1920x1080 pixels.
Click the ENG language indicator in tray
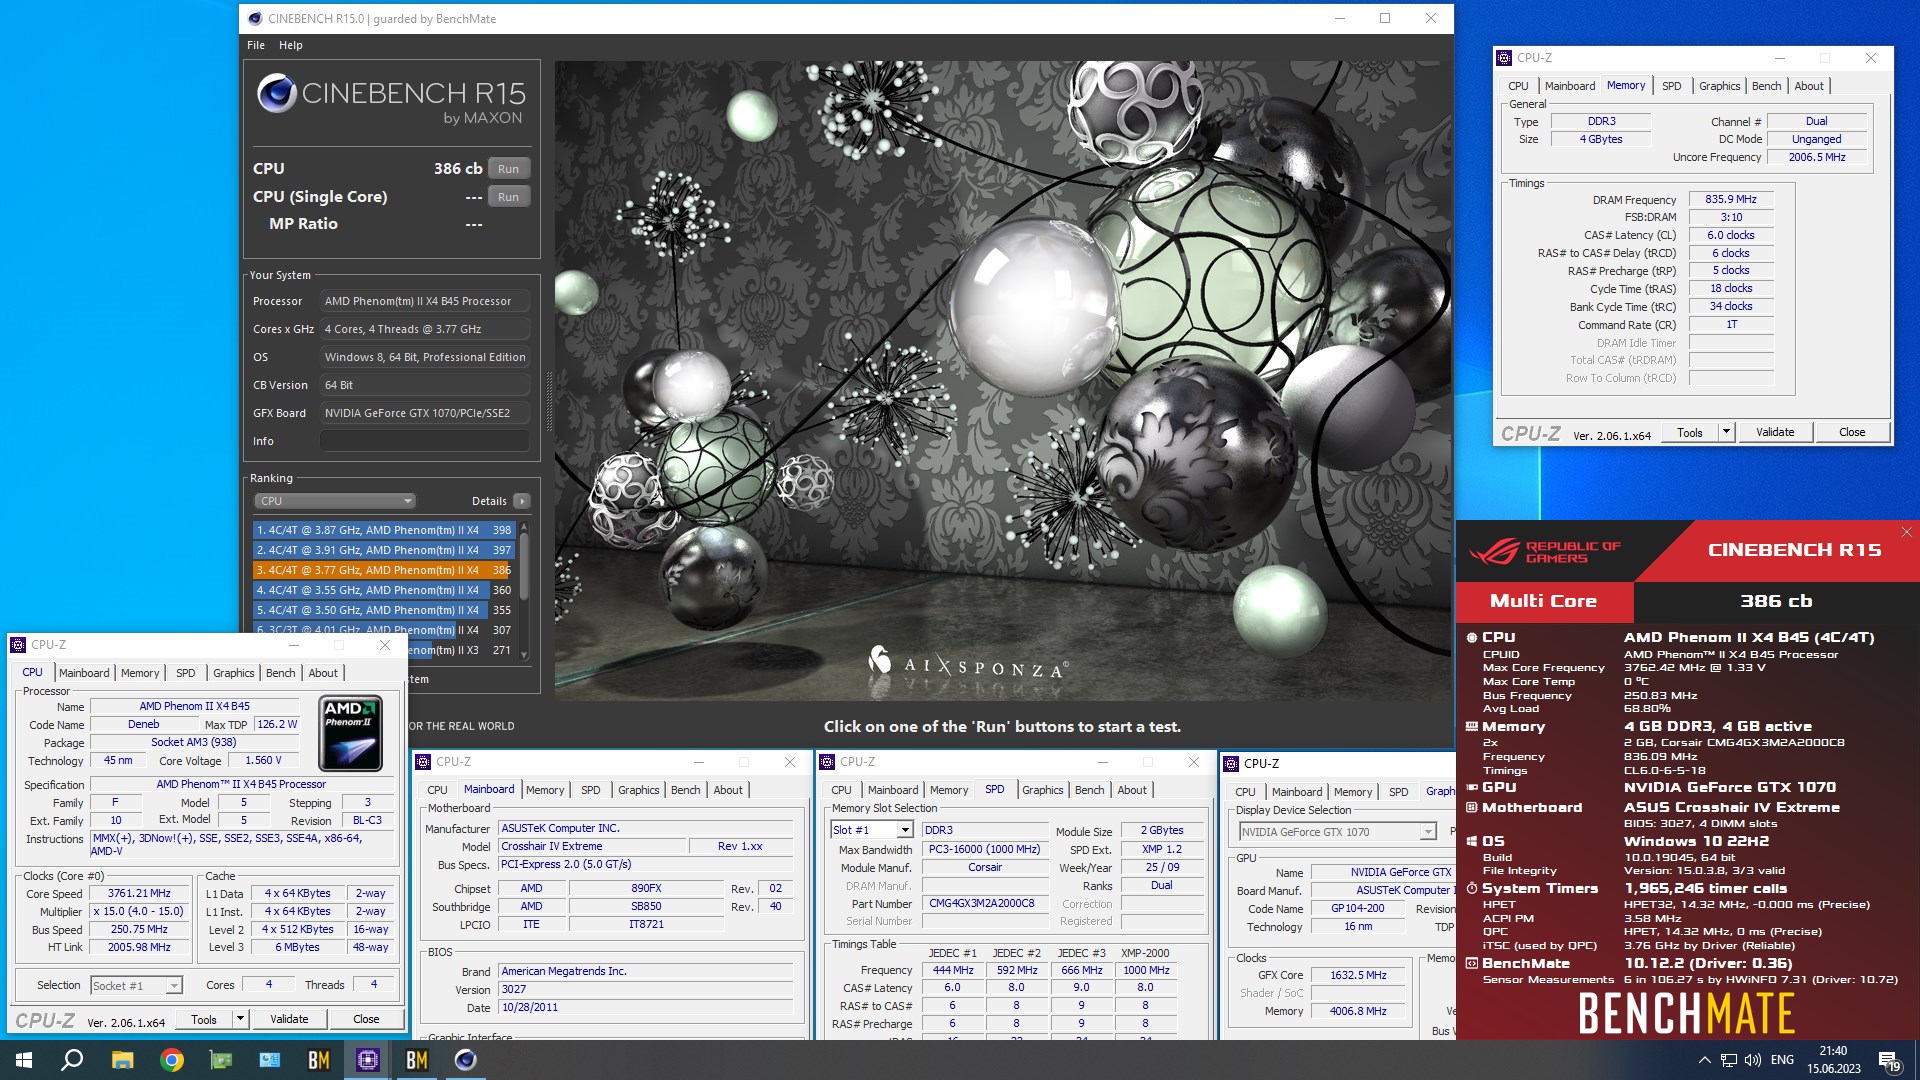tap(1782, 1060)
